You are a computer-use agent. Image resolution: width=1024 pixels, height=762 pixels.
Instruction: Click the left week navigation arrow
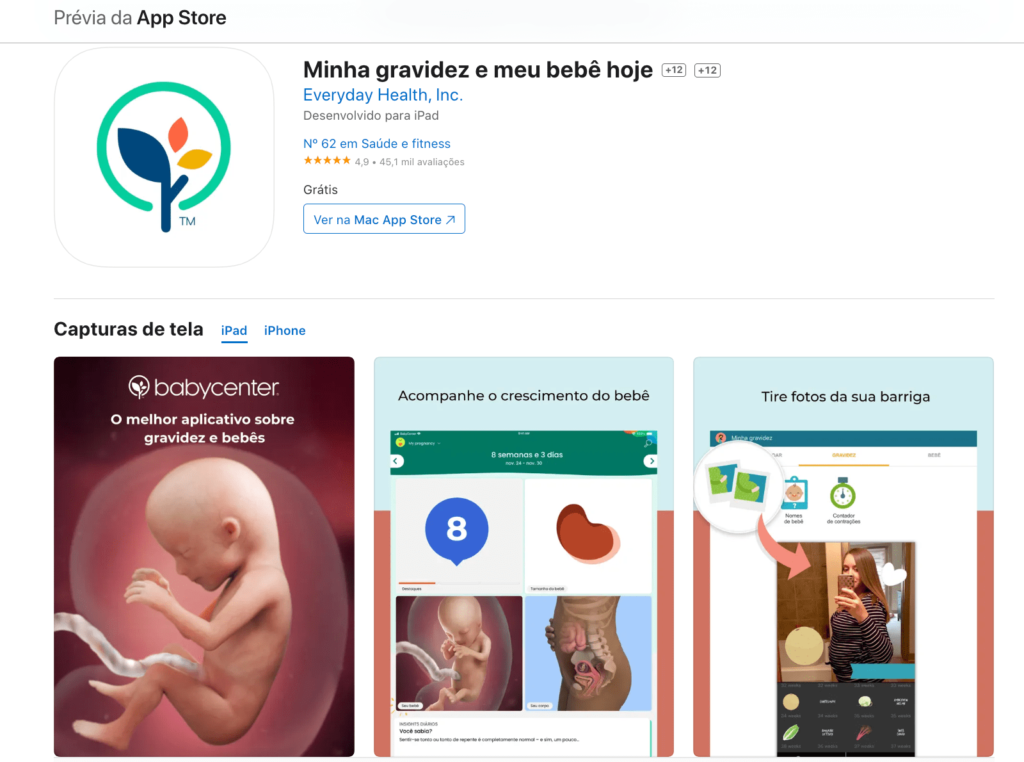click(396, 461)
